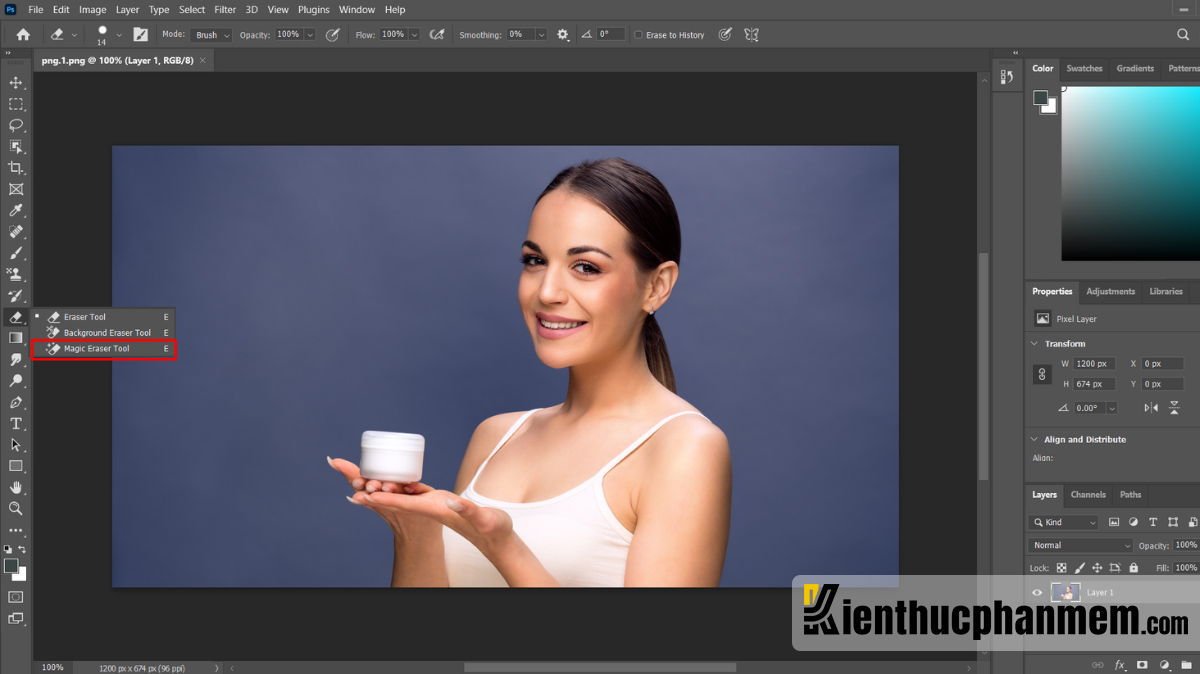This screenshot has height=674, width=1200.
Task: Hide Layer 1 using the eye icon
Action: pyautogui.click(x=1037, y=593)
